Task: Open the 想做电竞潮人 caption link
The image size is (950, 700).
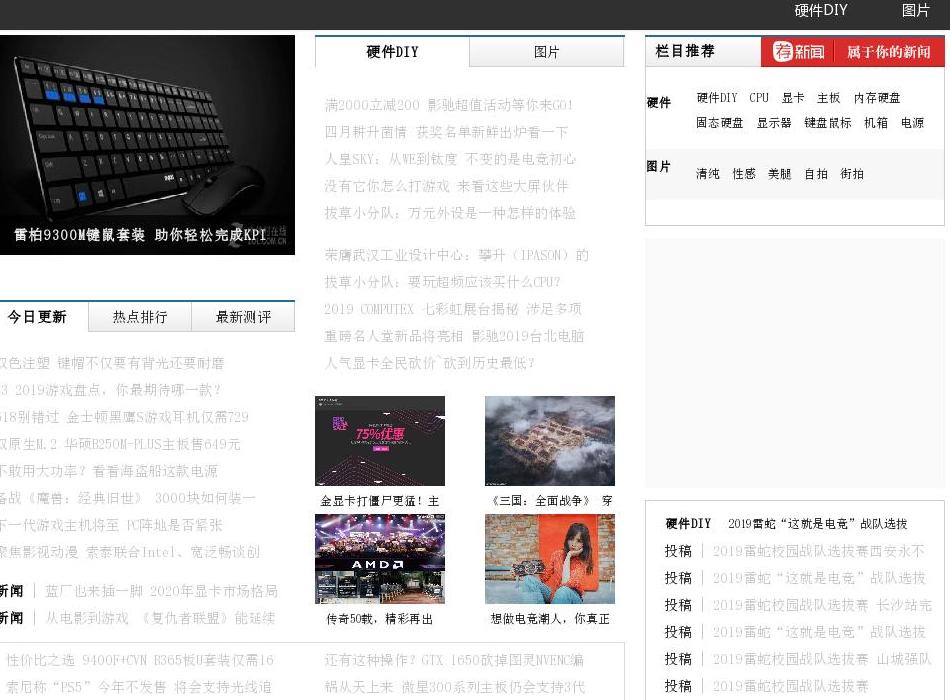Action: click(x=550, y=619)
